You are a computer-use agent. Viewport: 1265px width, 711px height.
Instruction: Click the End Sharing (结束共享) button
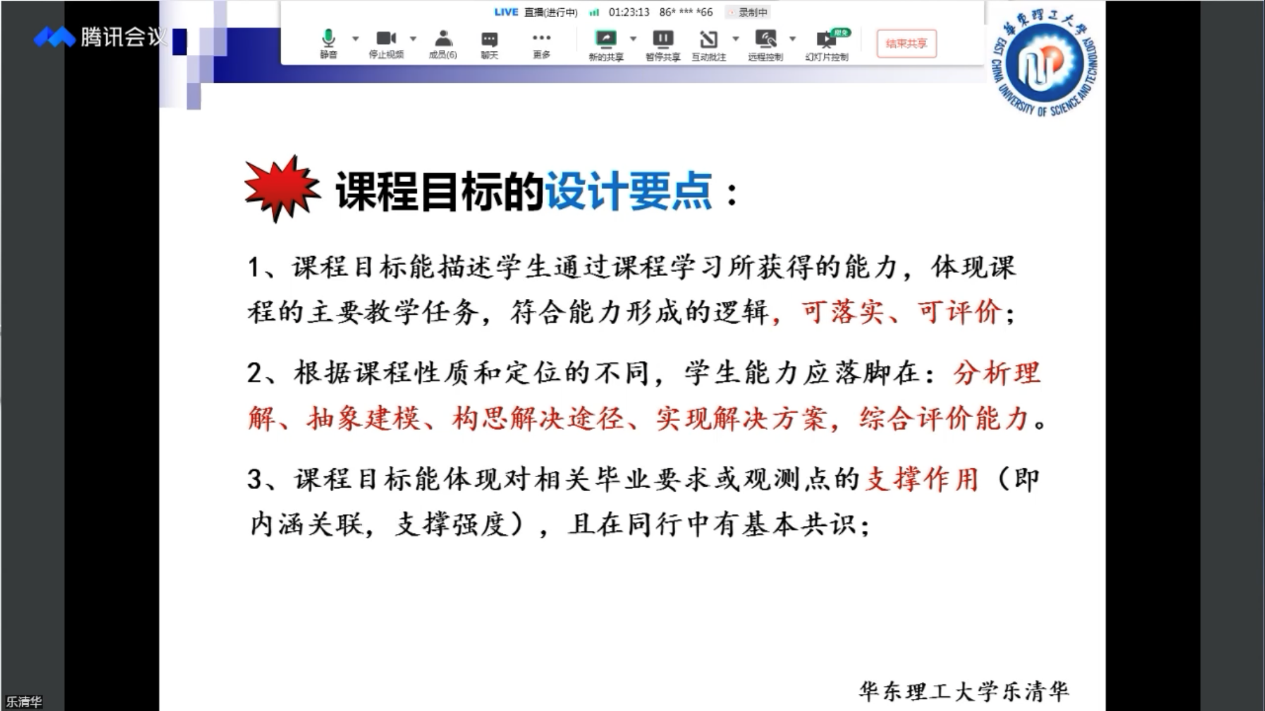[906, 43]
